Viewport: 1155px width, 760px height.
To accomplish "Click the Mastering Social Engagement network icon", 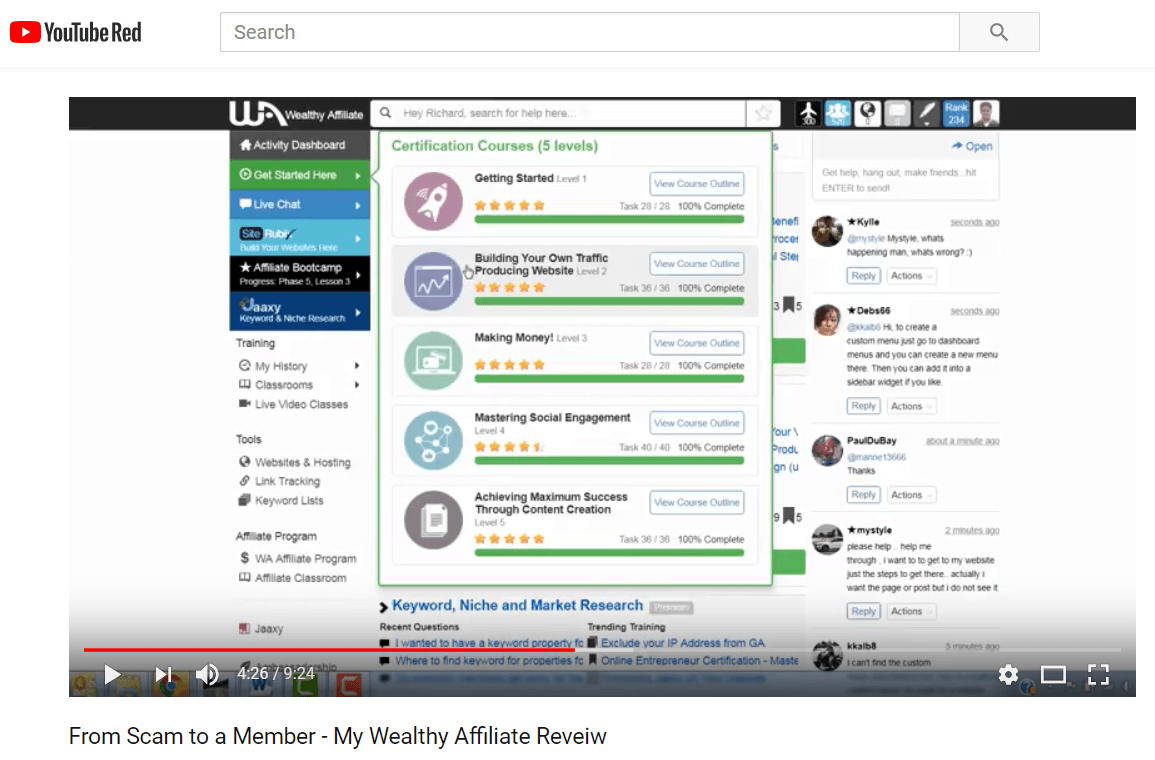I will pyautogui.click(x=433, y=440).
